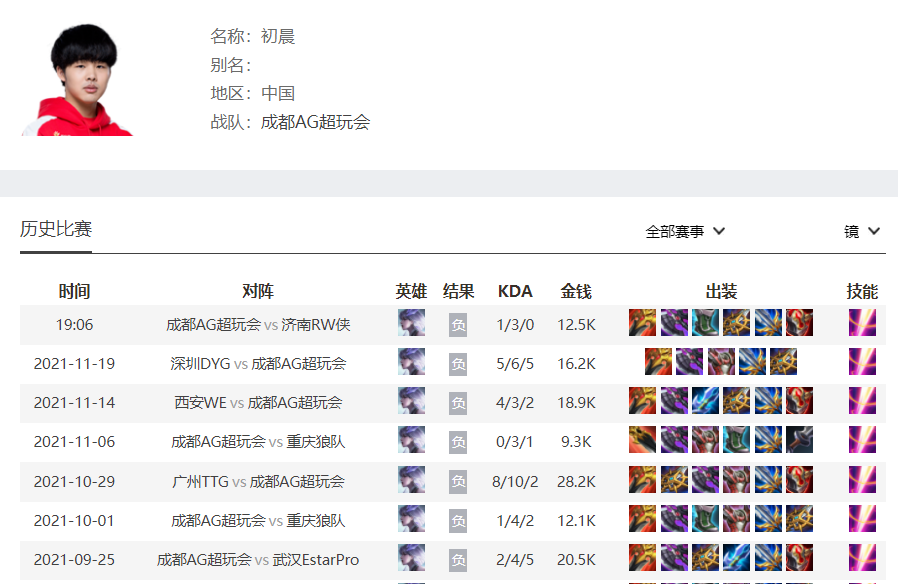Click first item icon in 2021-11-06 row
898x584 pixels.
pos(643,439)
